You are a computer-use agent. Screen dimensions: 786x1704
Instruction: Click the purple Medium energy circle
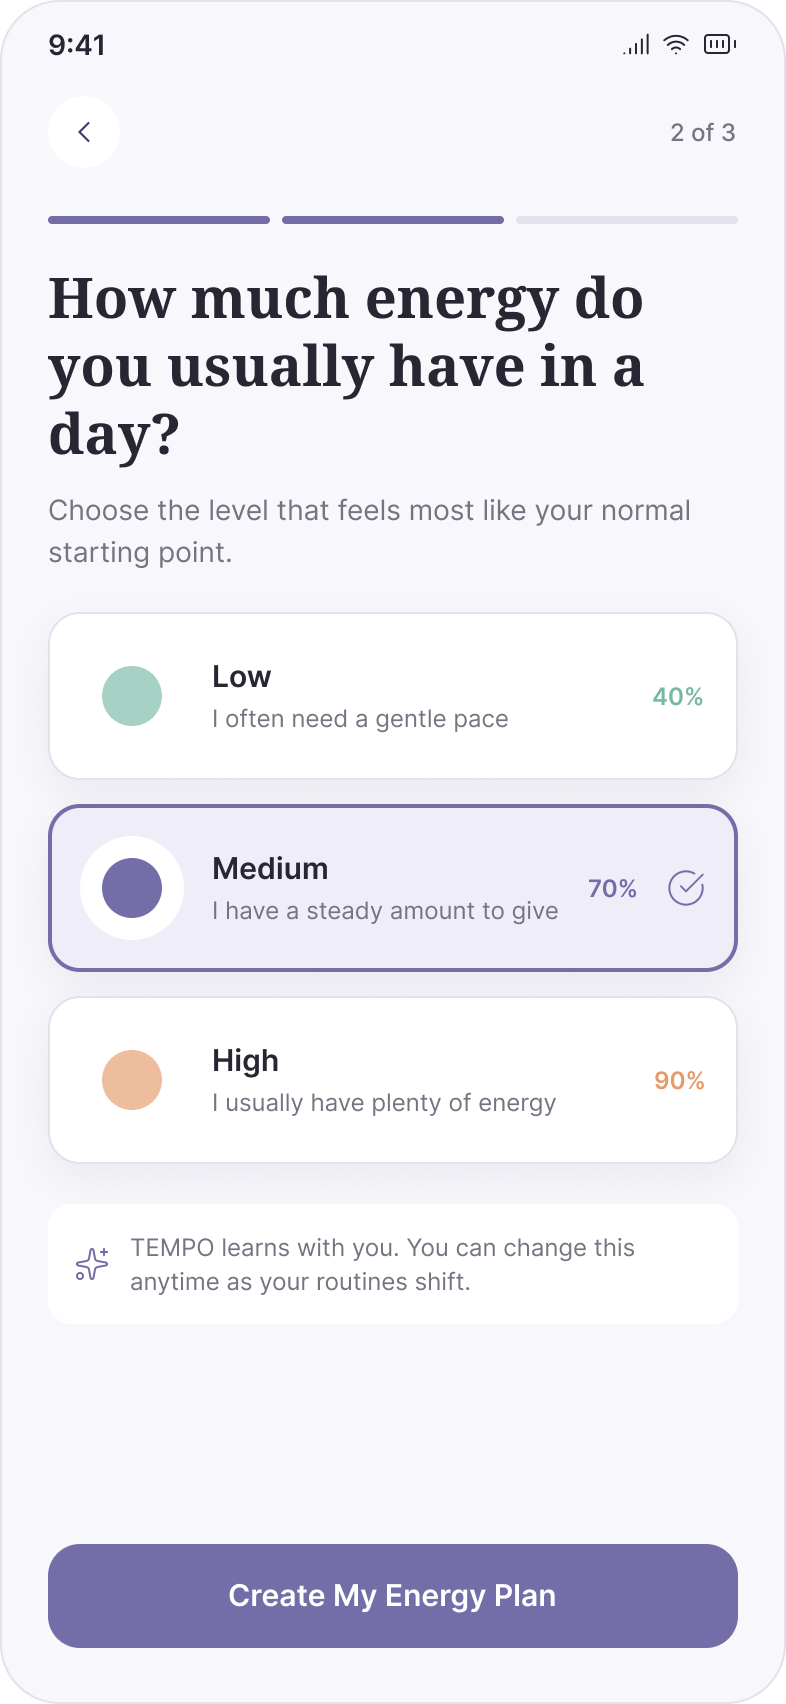tap(132, 888)
